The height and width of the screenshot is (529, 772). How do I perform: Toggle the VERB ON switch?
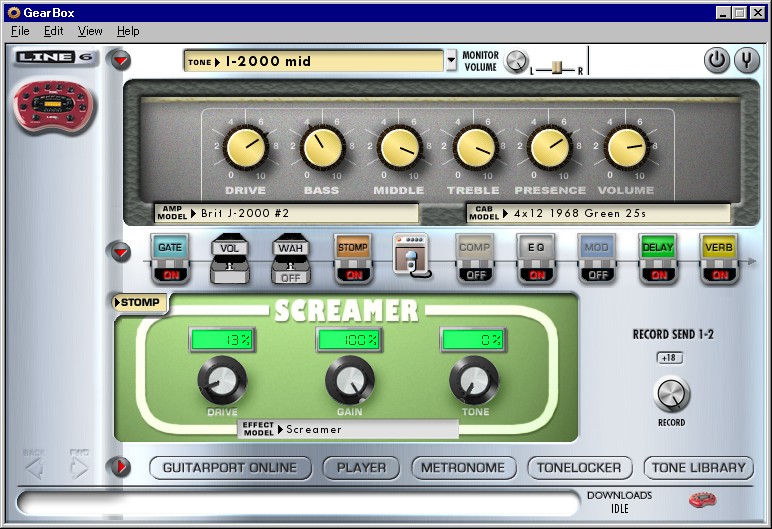pos(720,275)
